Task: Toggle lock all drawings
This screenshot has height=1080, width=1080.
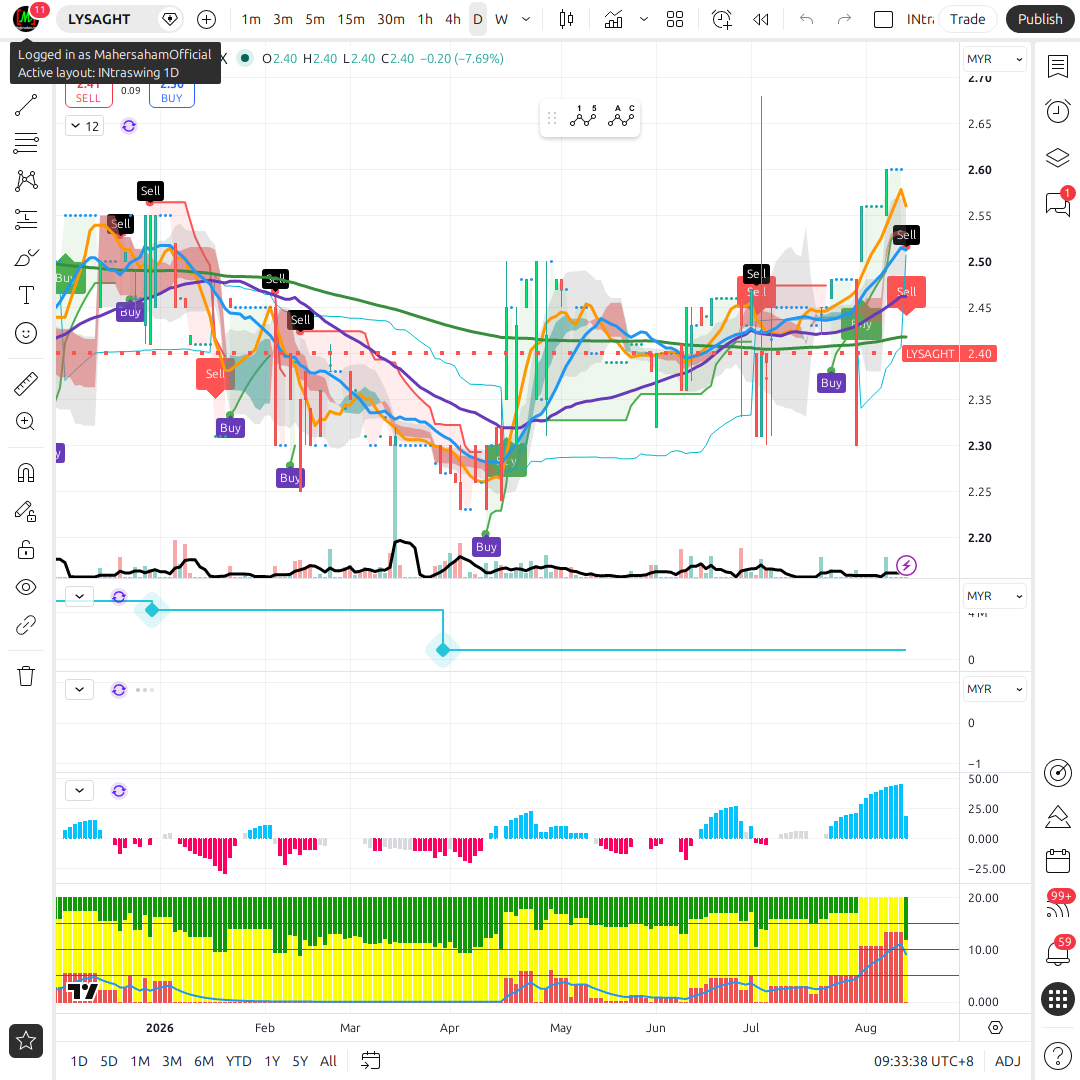Action: (x=26, y=549)
